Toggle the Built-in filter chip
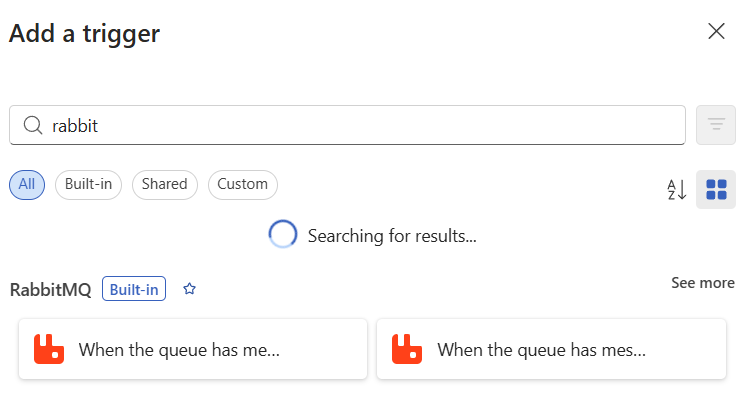Image resolution: width=750 pixels, height=413 pixels. 89,184
